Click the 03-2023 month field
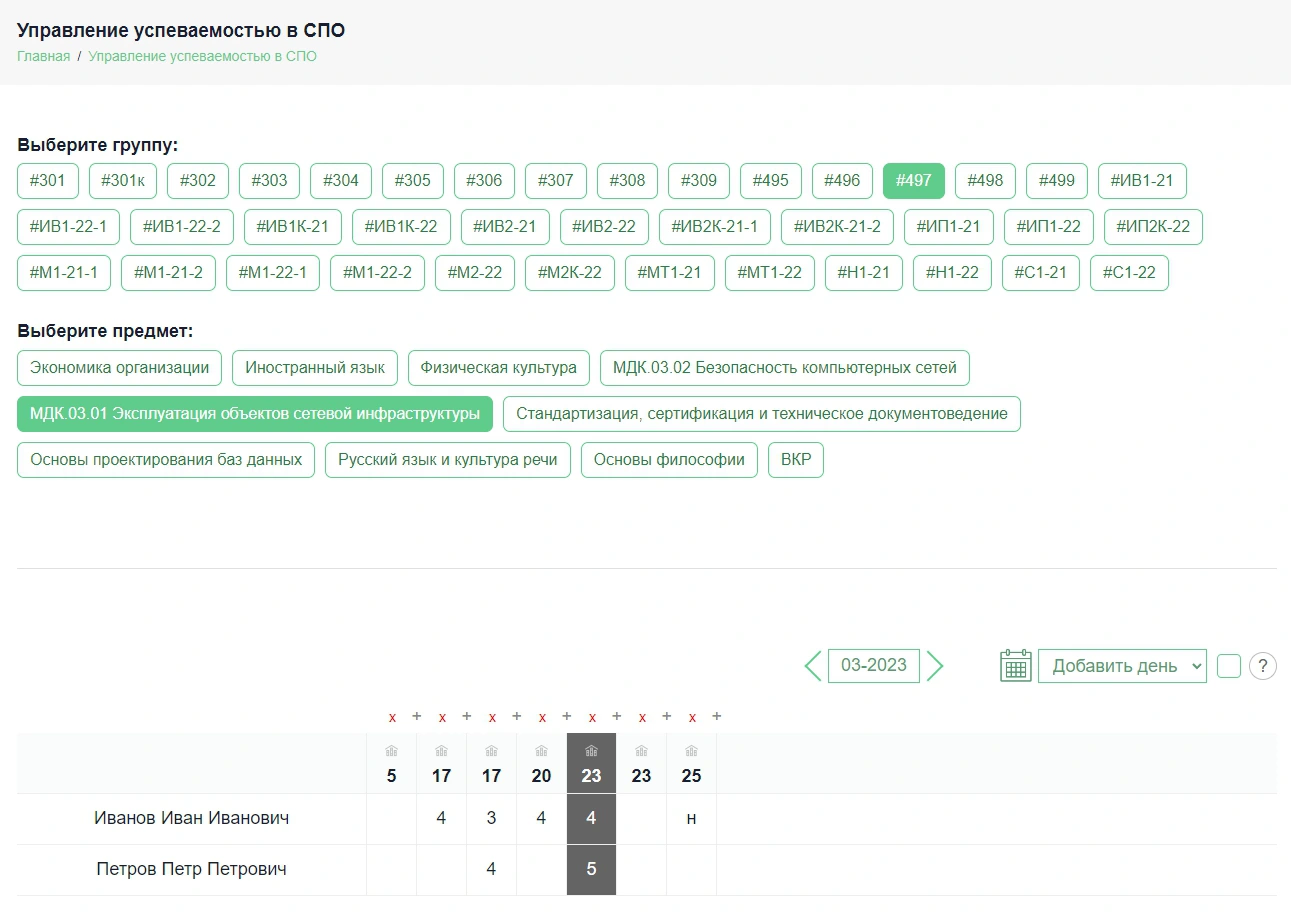 point(874,665)
